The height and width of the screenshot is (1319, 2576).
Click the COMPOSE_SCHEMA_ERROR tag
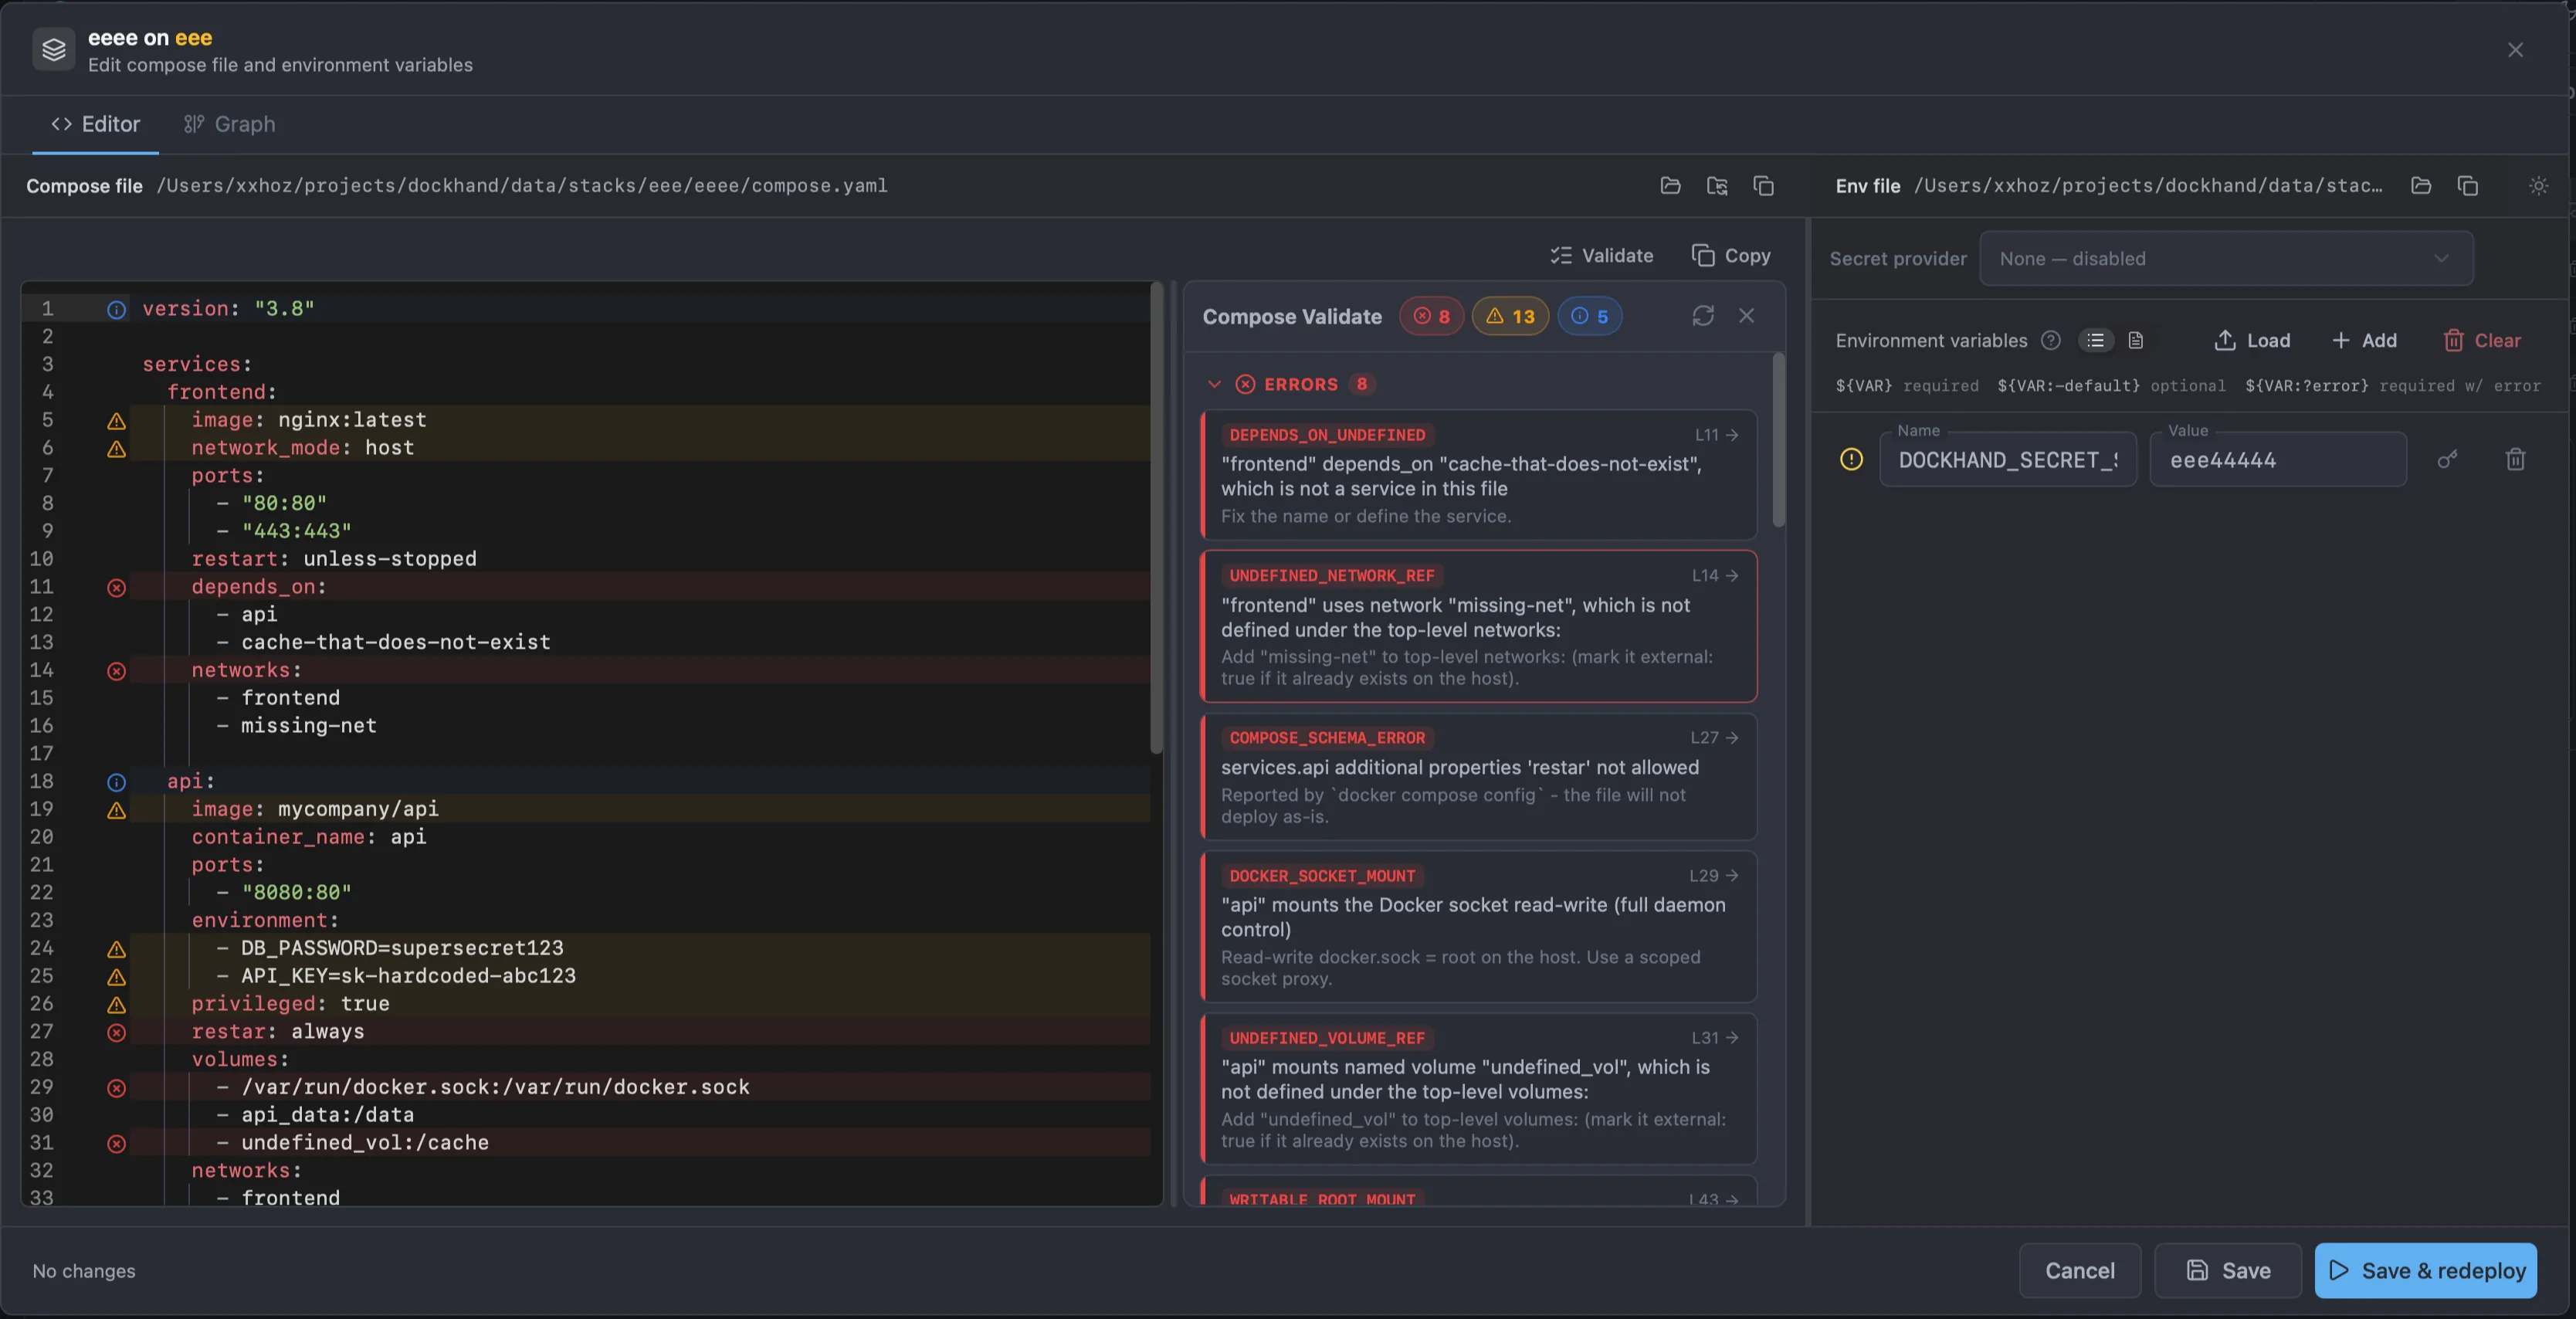pyautogui.click(x=1327, y=738)
